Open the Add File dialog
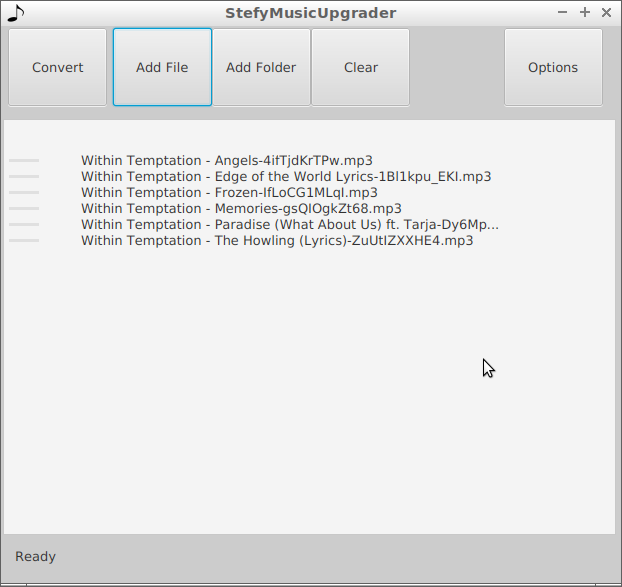 click(162, 67)
